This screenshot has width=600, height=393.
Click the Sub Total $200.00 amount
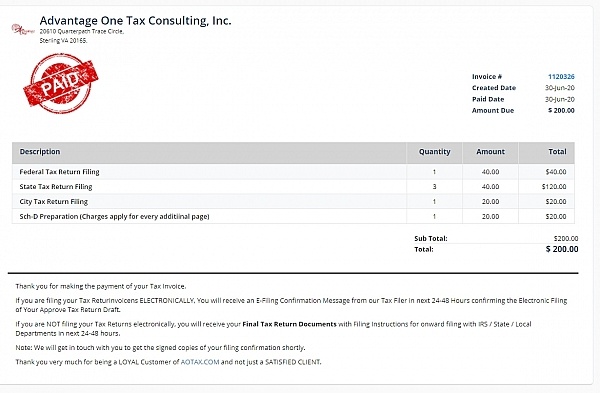[x=566, y=238]
